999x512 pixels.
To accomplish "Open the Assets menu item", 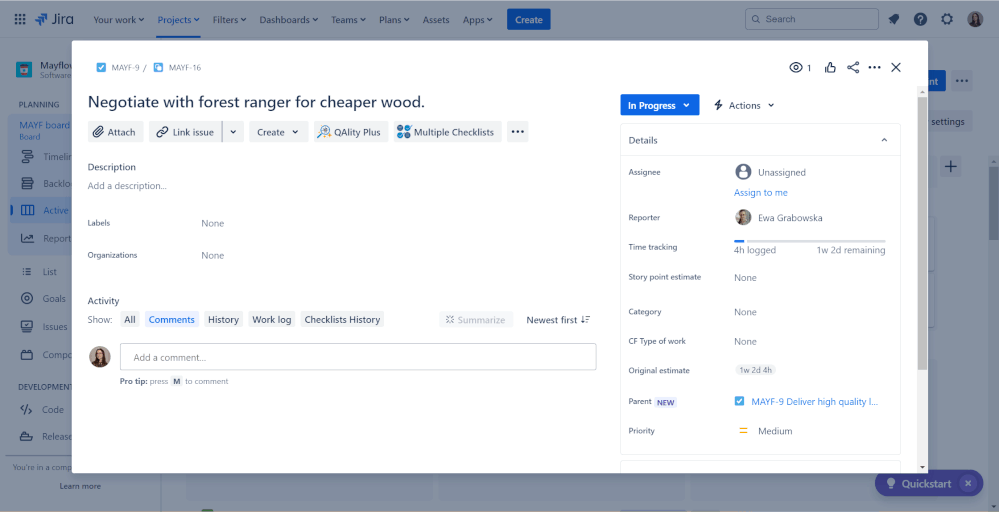I will click(x=436, y=20).
